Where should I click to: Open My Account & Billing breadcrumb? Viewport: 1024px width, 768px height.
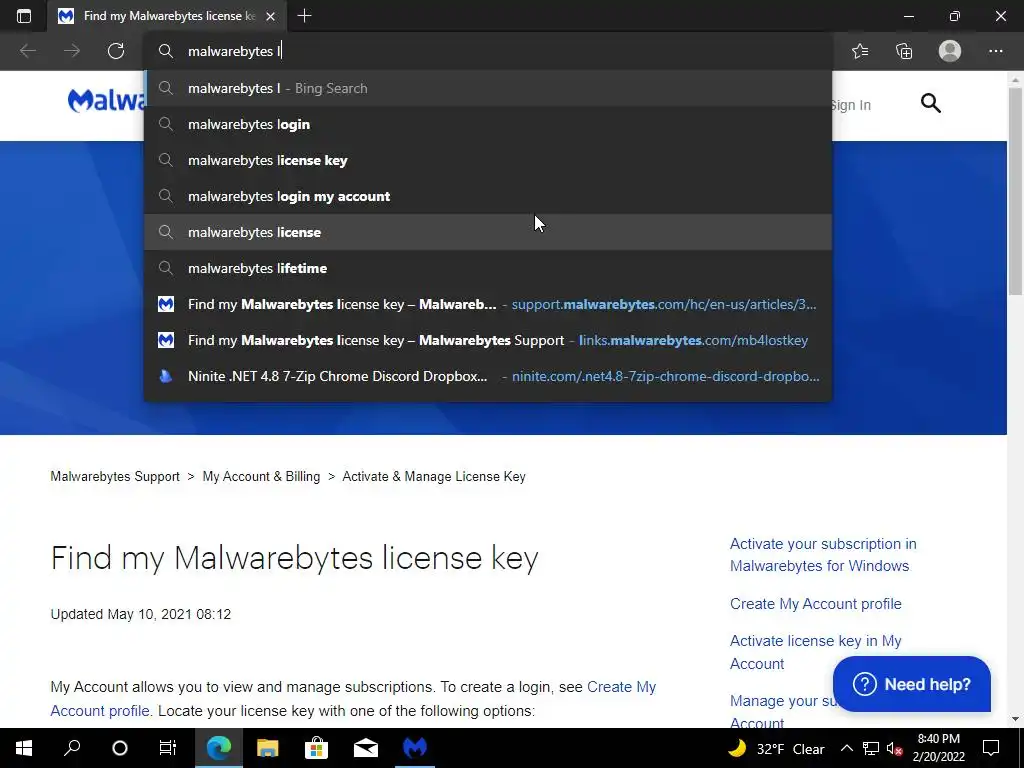tap(261, 477)
